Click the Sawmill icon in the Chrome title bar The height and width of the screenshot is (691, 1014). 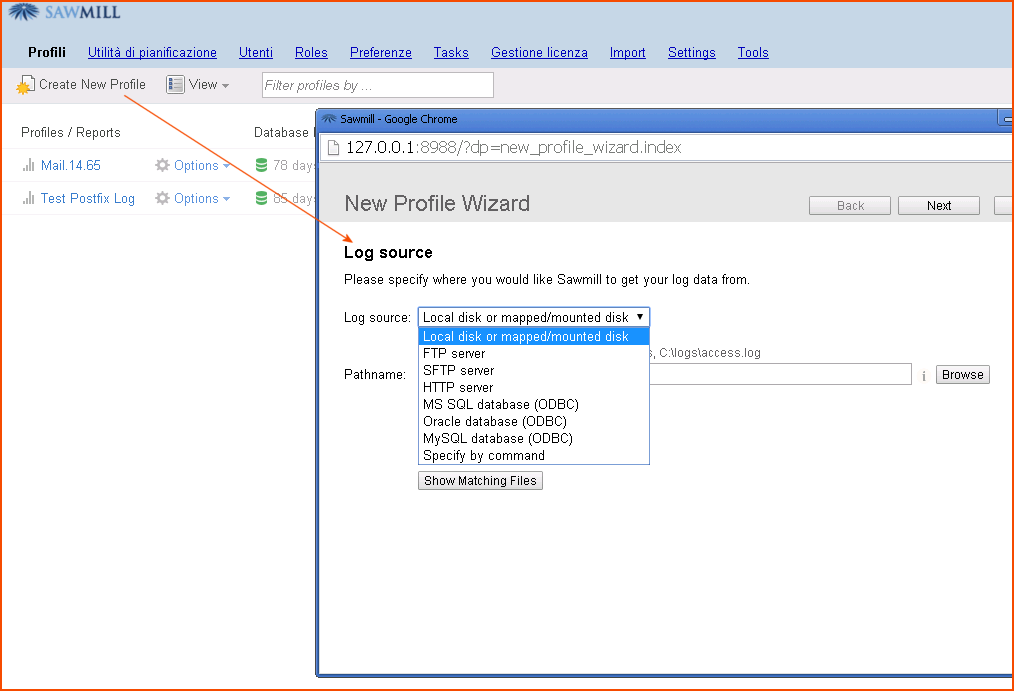tap(329, 119)
